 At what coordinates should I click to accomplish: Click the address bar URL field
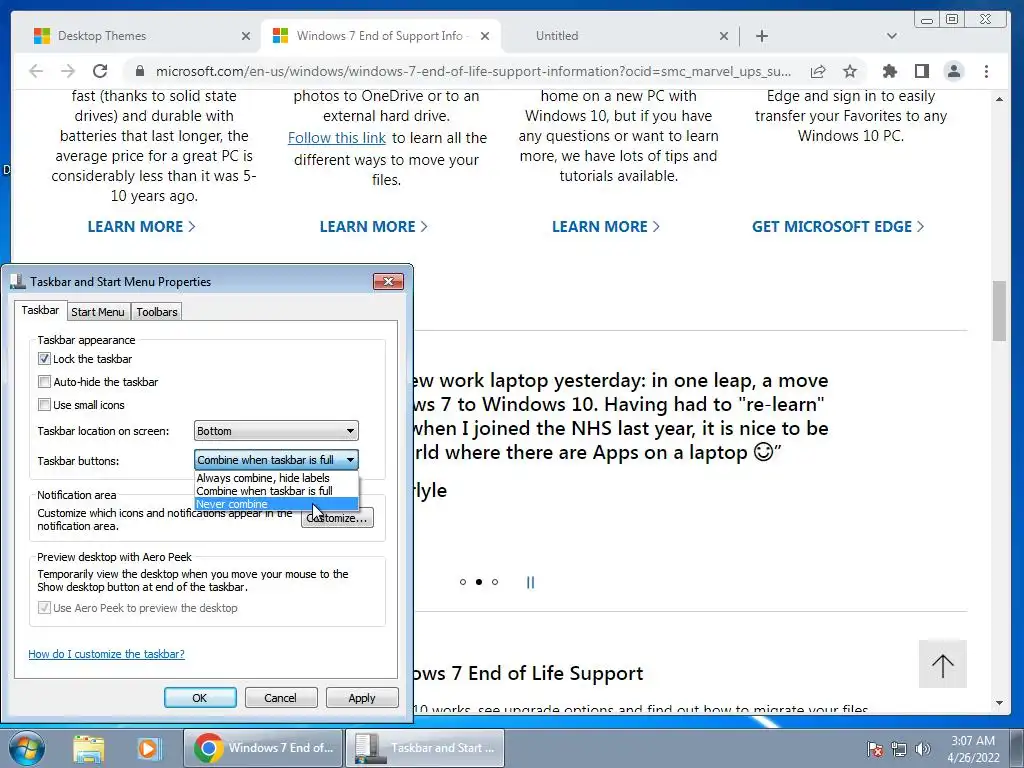(x=473, y=71)
